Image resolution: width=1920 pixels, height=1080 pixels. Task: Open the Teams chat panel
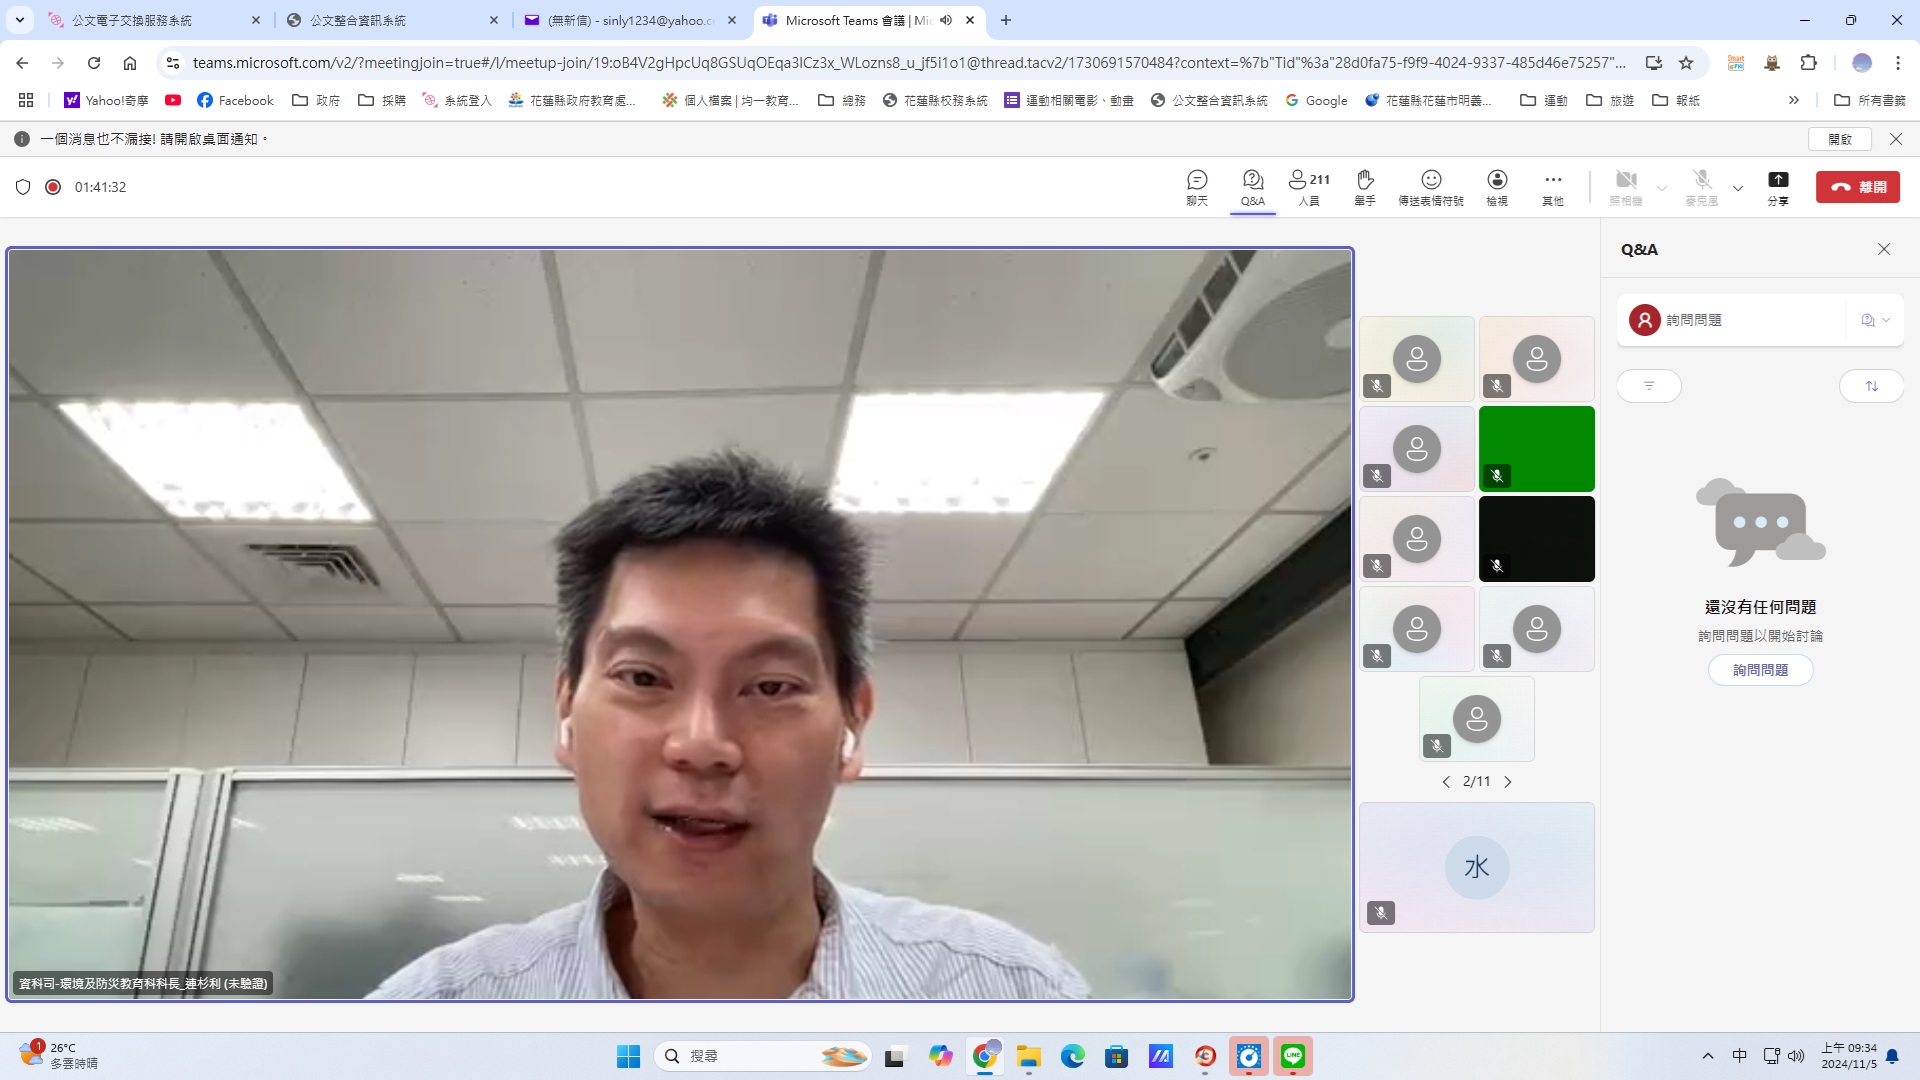point(1197,186)
